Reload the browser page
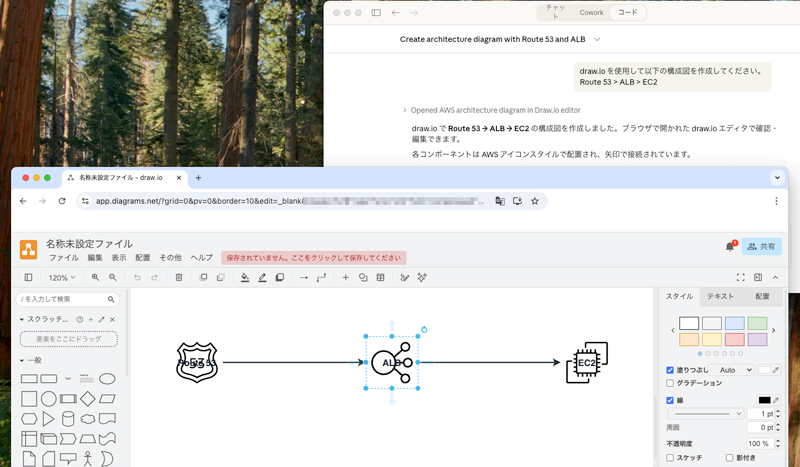800x467 pixels. coord(62,201)
